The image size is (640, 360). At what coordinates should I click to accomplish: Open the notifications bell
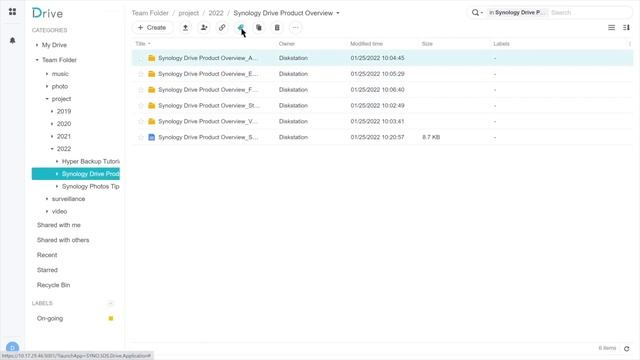pos(13,40)
